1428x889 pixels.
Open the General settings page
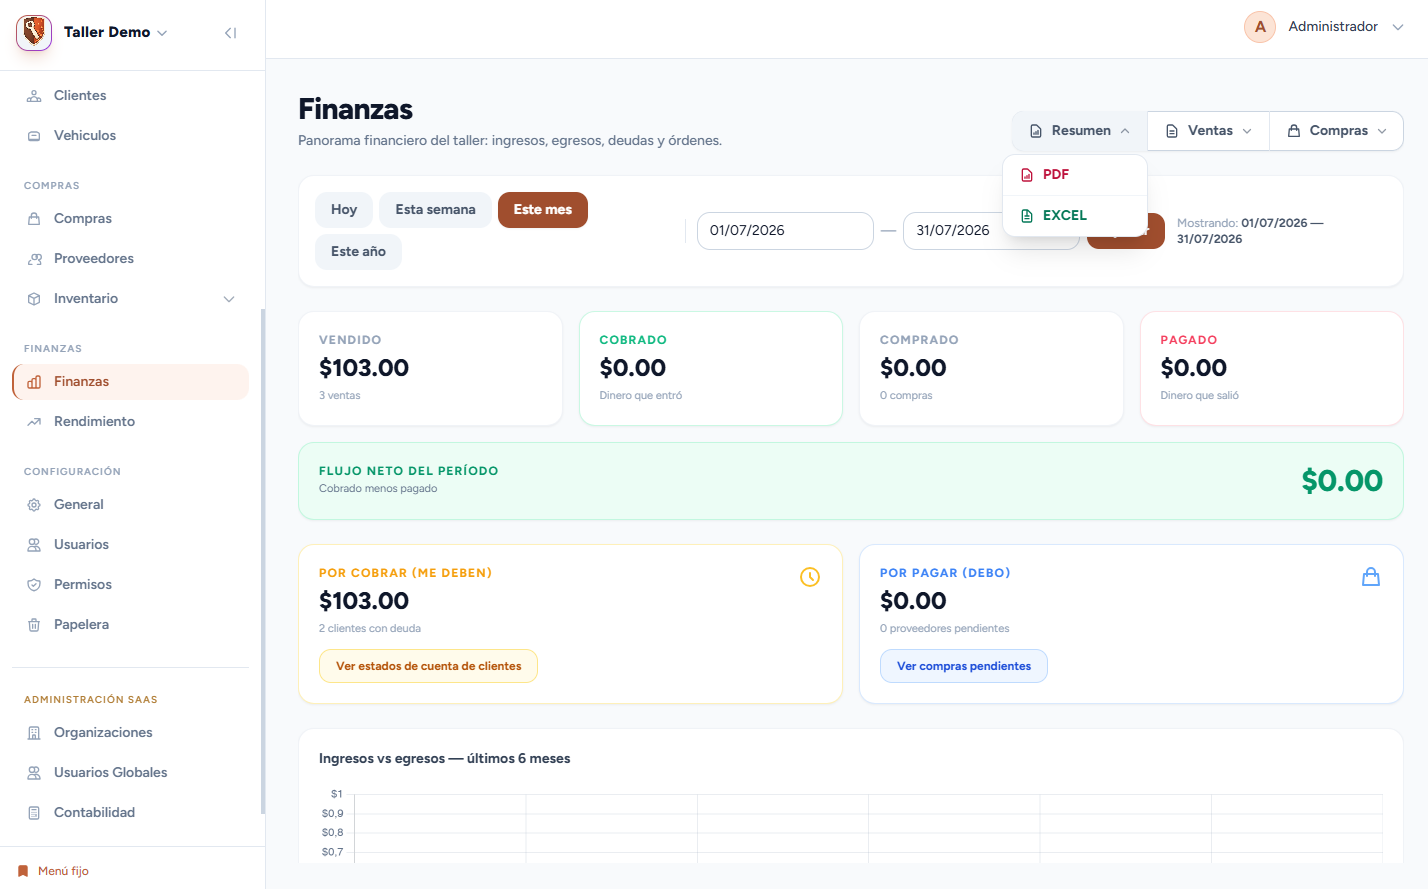(130, 505)
